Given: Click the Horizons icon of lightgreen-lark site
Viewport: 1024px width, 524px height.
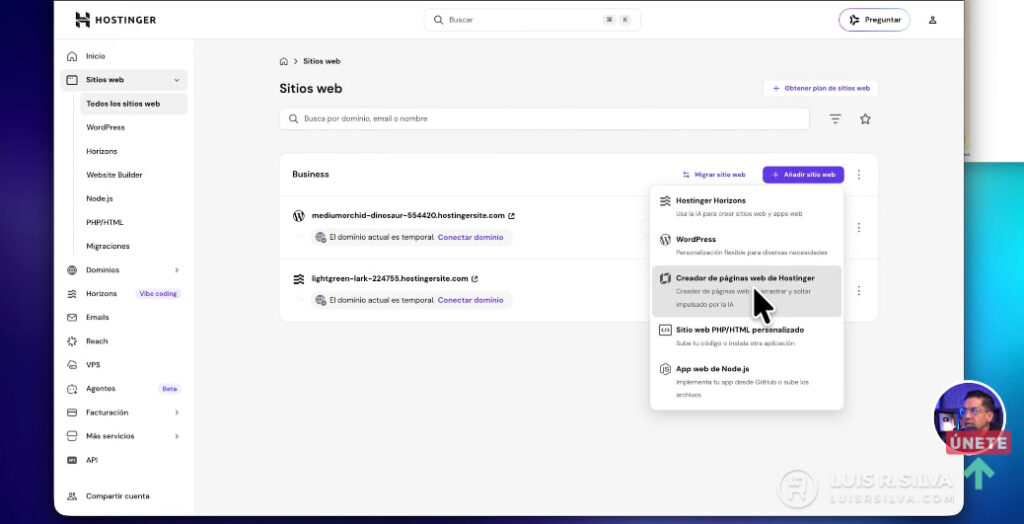Looking at the screenshot, I should (x=298, y=279).
